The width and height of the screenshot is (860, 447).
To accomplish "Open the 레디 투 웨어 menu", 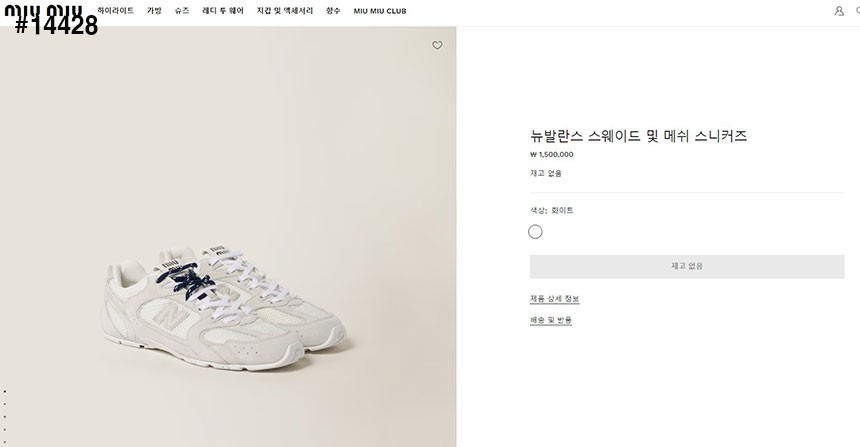I will coord(223,11).
